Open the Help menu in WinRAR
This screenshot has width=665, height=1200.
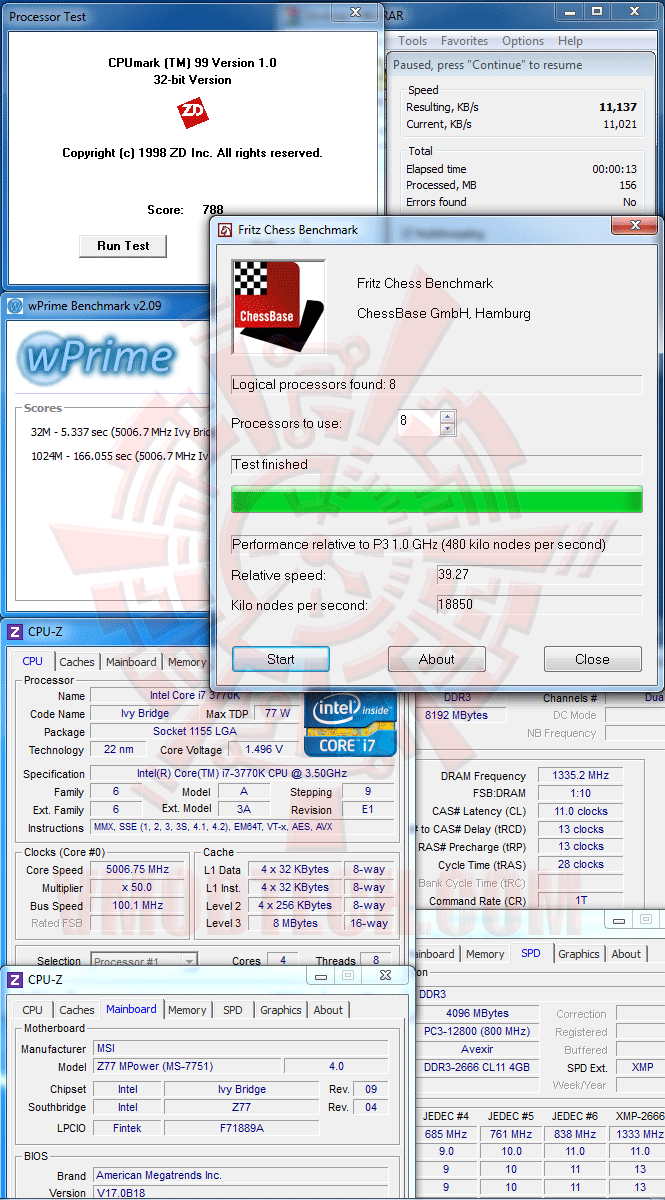(x=571, y=41)
